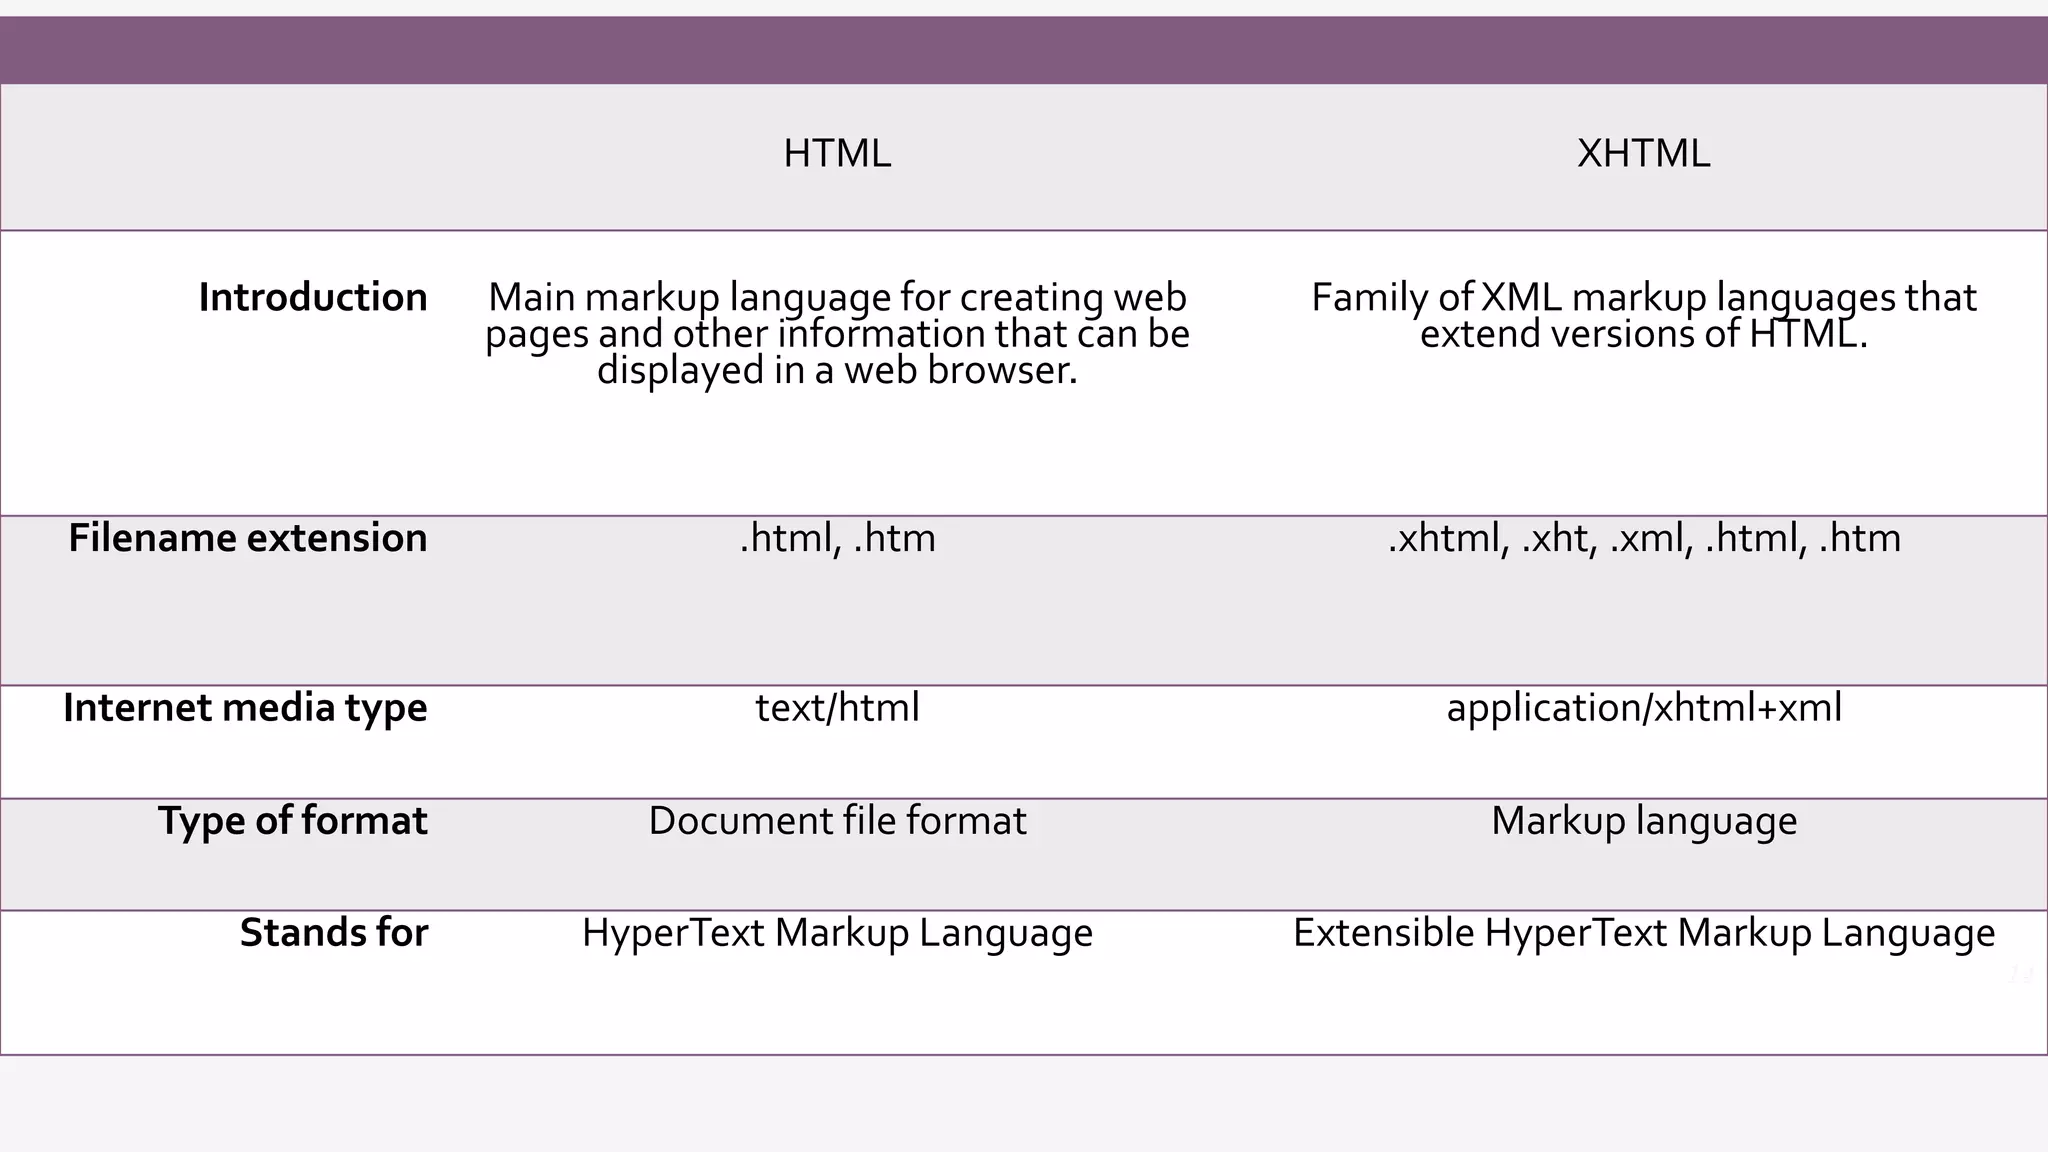
Task: Click the 'Markup language' cell
Action: [x=1643, y=821]
